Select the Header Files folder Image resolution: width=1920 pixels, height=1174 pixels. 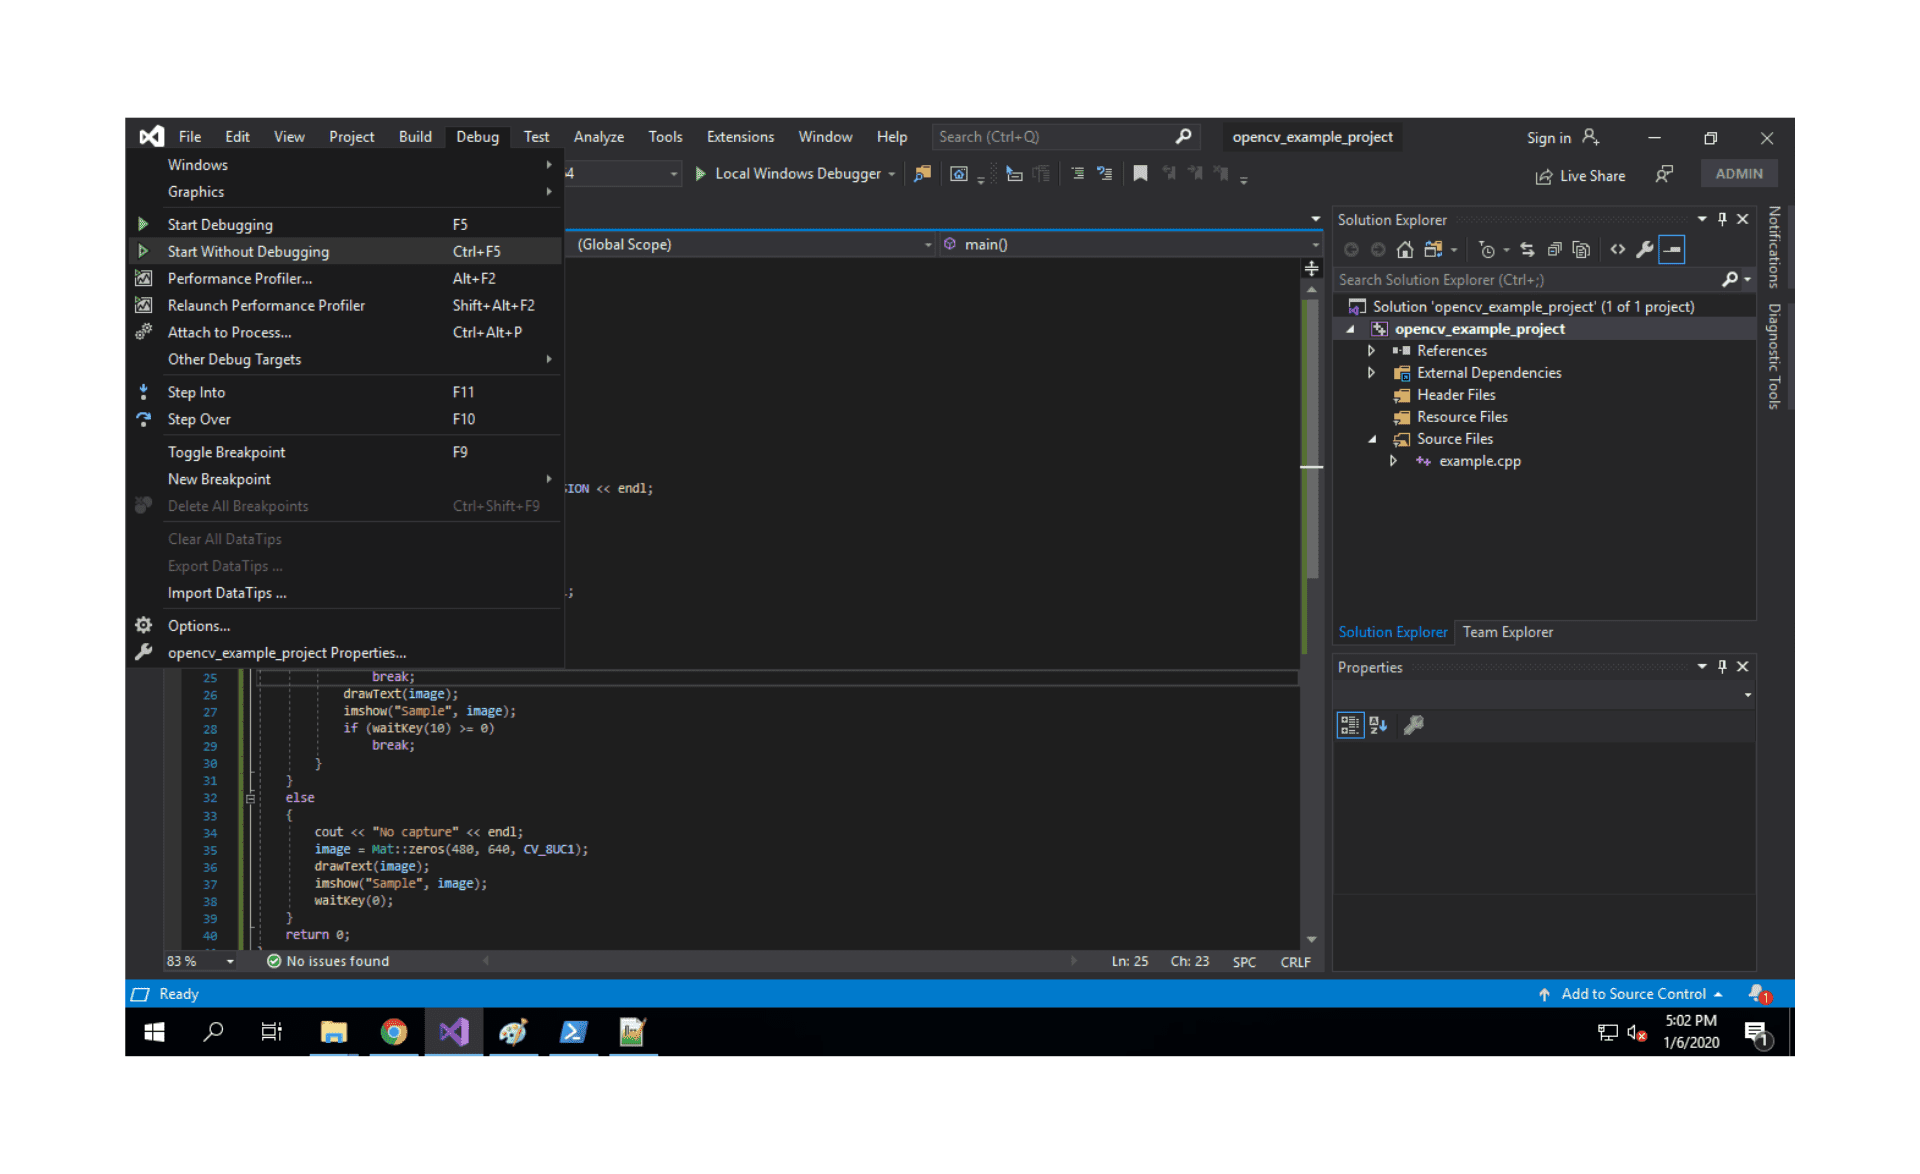(x=1455, y=395)
